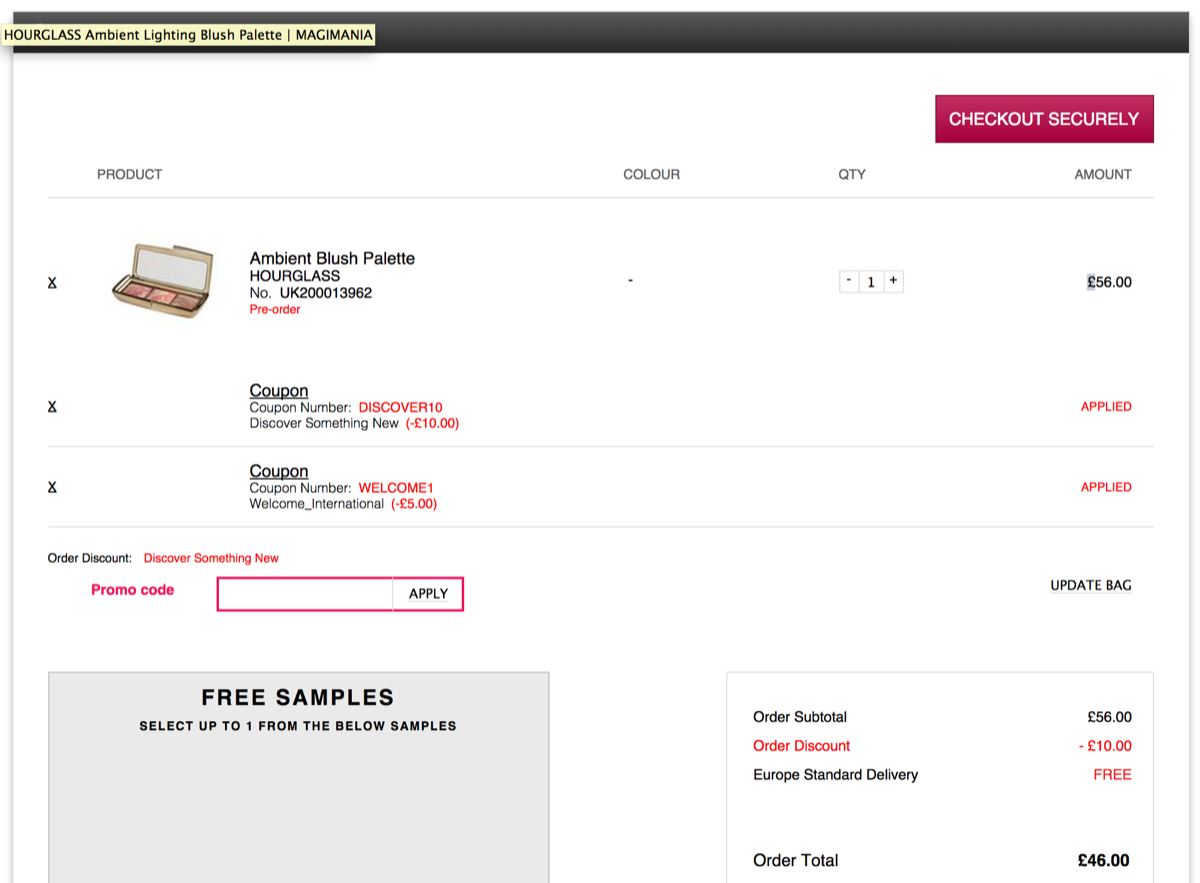
Task: Click the AMOUNT column header
Action: [1103, 174]
